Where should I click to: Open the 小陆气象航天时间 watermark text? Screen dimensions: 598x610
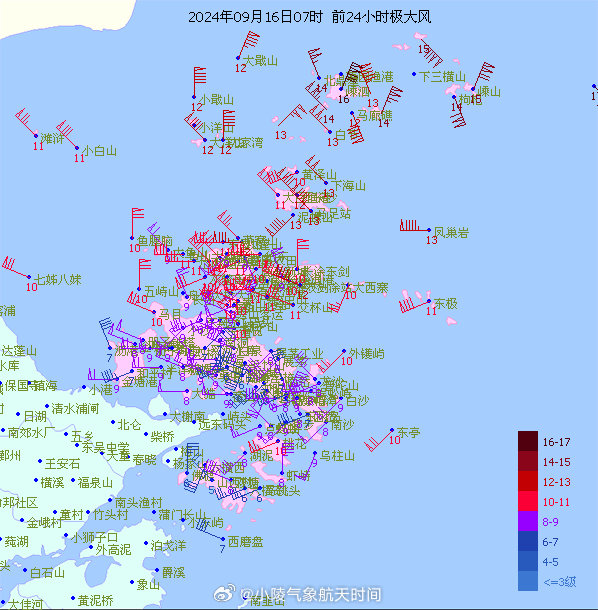311,594
